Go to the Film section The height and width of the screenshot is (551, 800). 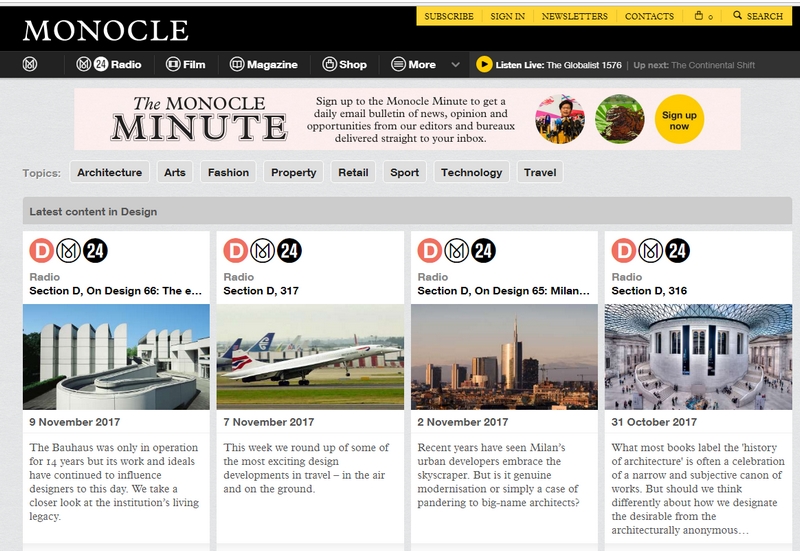point(186,64)
